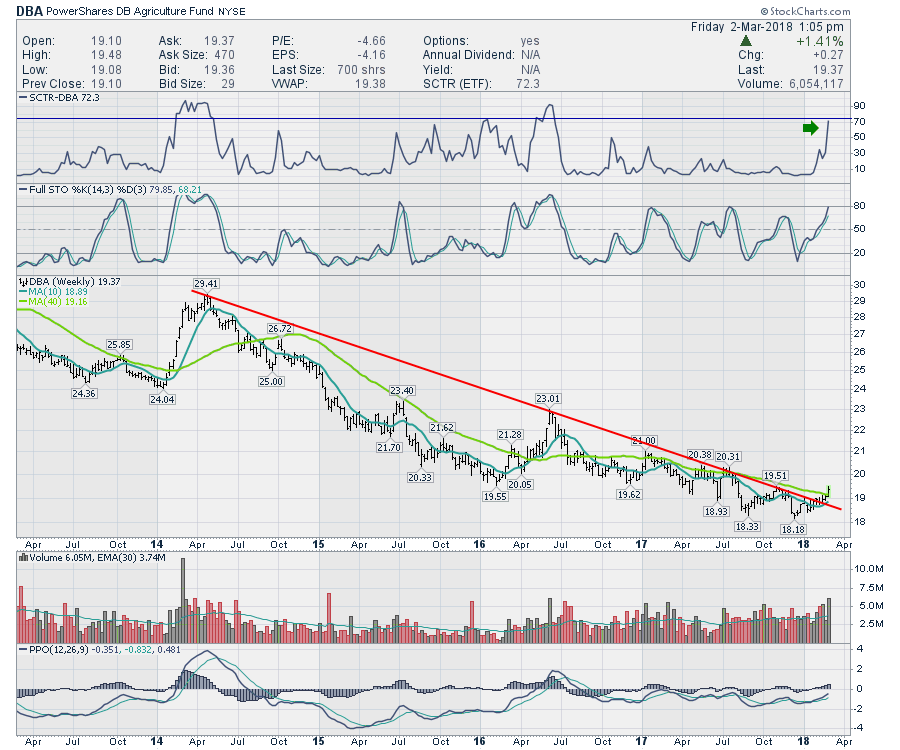Click the 18.33 low price label
900x750 pixels.
point(747,526)
